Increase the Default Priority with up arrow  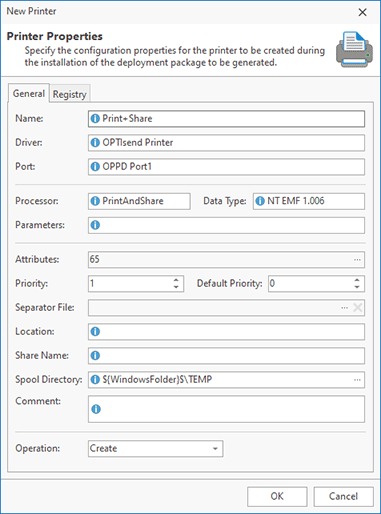tap(357, 280)
